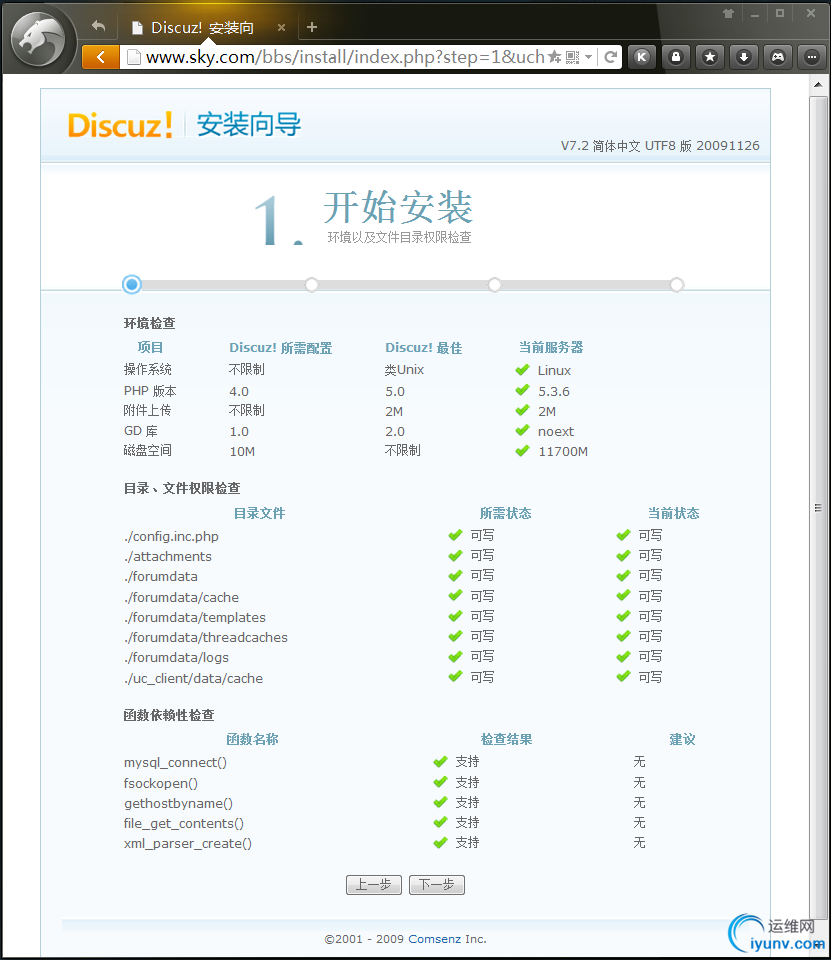Viewport: 831px width, 960px height.
Task: Click the green check next to 11700M
Action: (522, 451)
